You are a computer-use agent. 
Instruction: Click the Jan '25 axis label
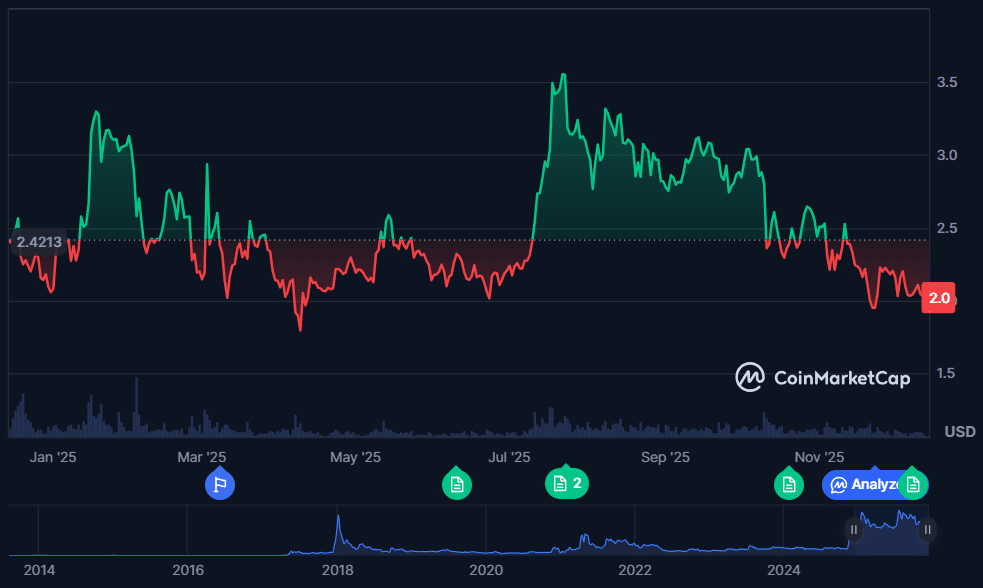[54, 457]
